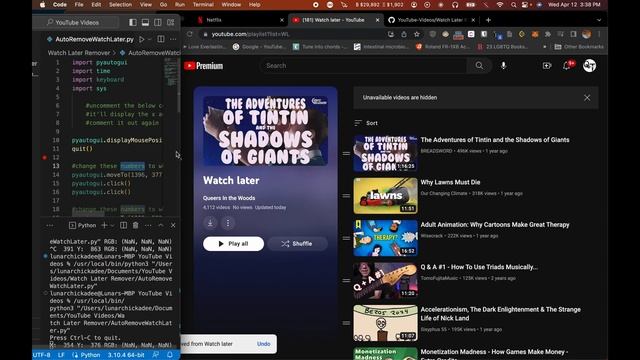This screenshot has height=360, width=640.
Task: Toggle the breakpoint on line 12
Action: pos(44,158)
